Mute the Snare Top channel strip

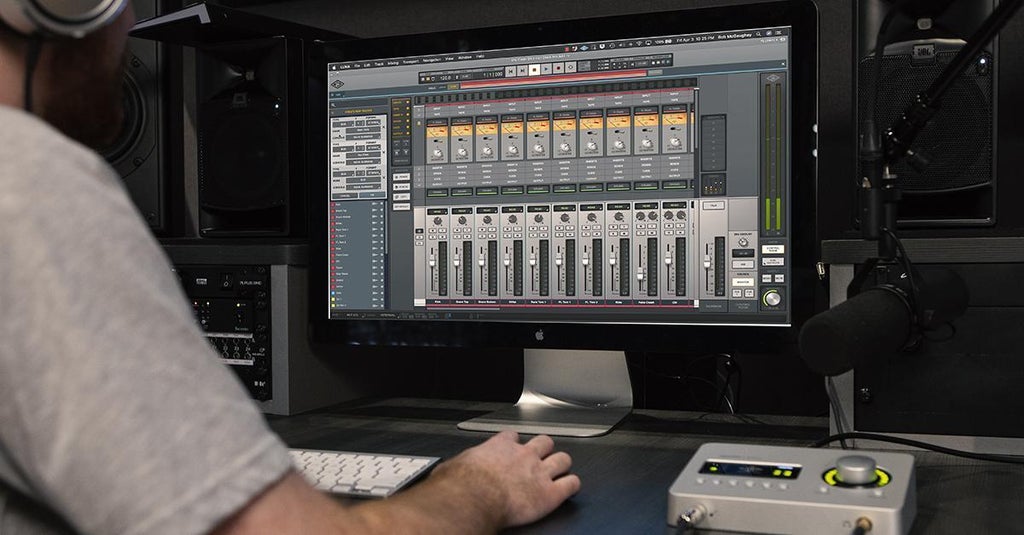[x=467, y=236]
